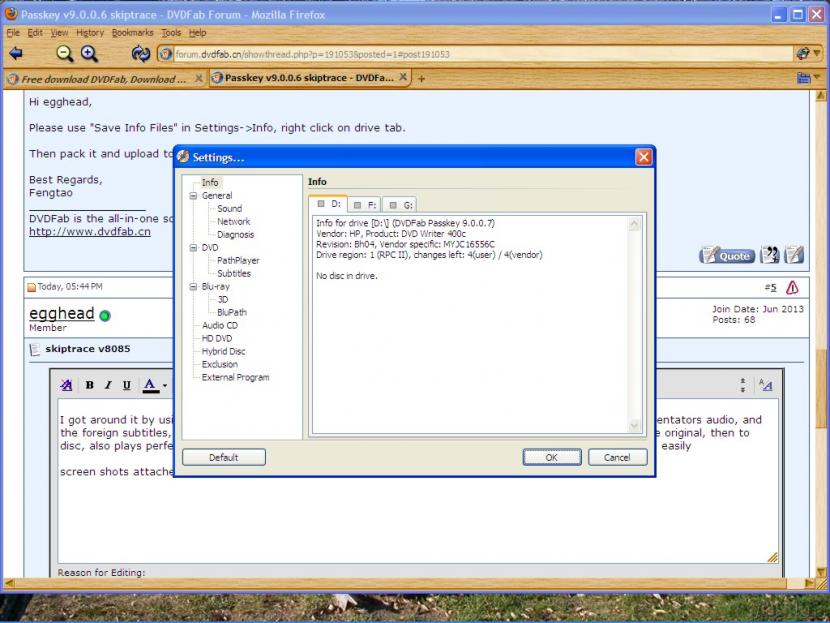The image size is (830, 623).
Task: Collapse the Blu-ray tree node
Action: pyautogui.click(x=193, y=286)
